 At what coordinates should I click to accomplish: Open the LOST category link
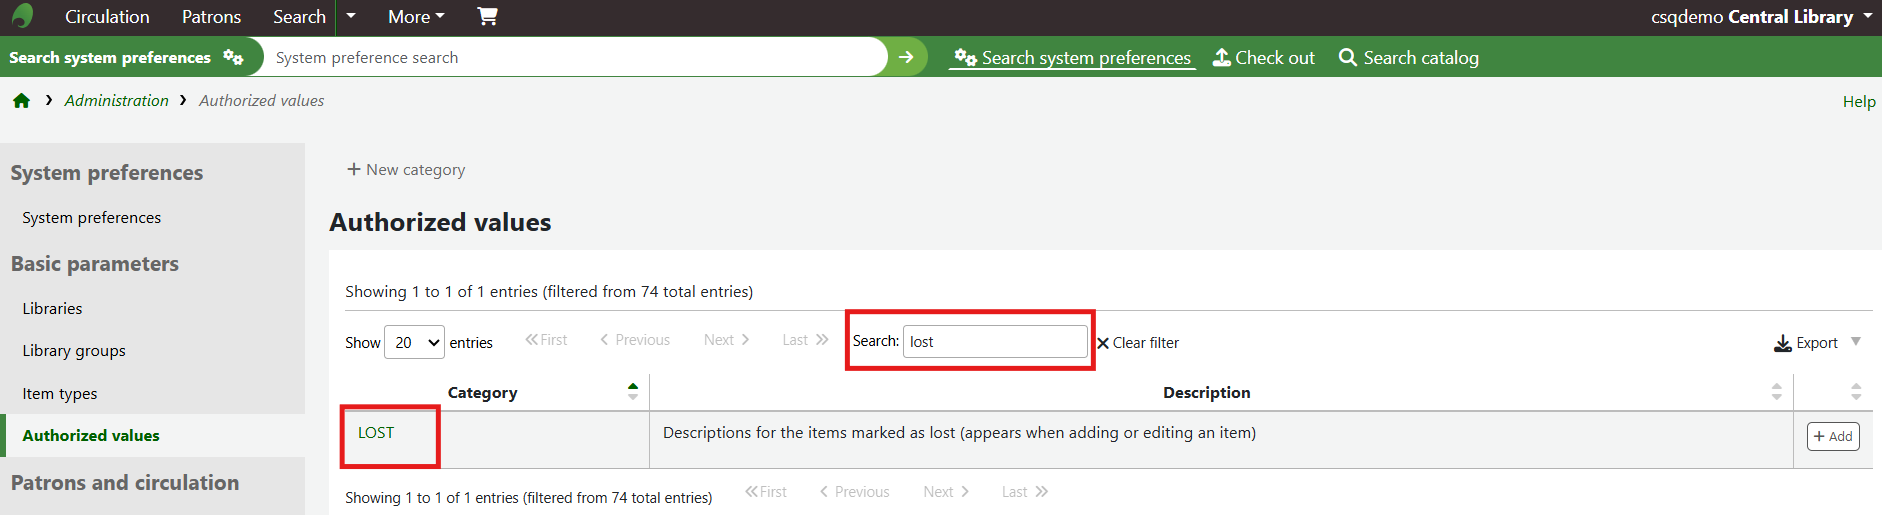point(376,433)
